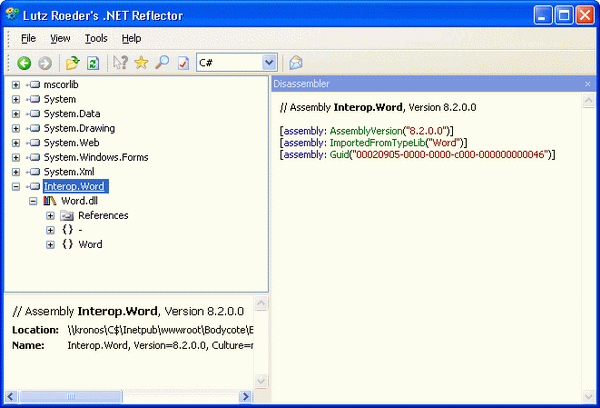The width and height of the screenshot is (600, 408).
Task: Expand the dash namespace node
Action: (50, 230)
